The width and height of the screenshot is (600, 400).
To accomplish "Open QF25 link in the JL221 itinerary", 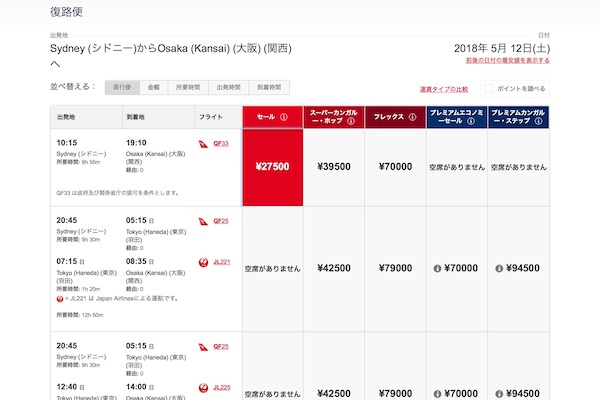I will coord(221,221).
